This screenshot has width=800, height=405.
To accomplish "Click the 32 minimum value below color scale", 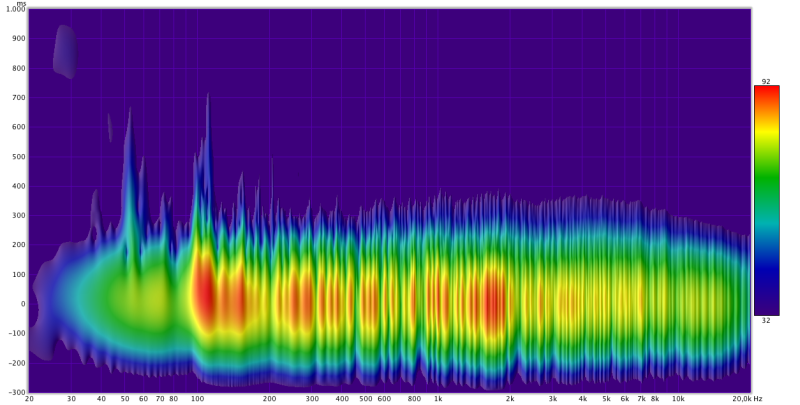I will [767, 320].
